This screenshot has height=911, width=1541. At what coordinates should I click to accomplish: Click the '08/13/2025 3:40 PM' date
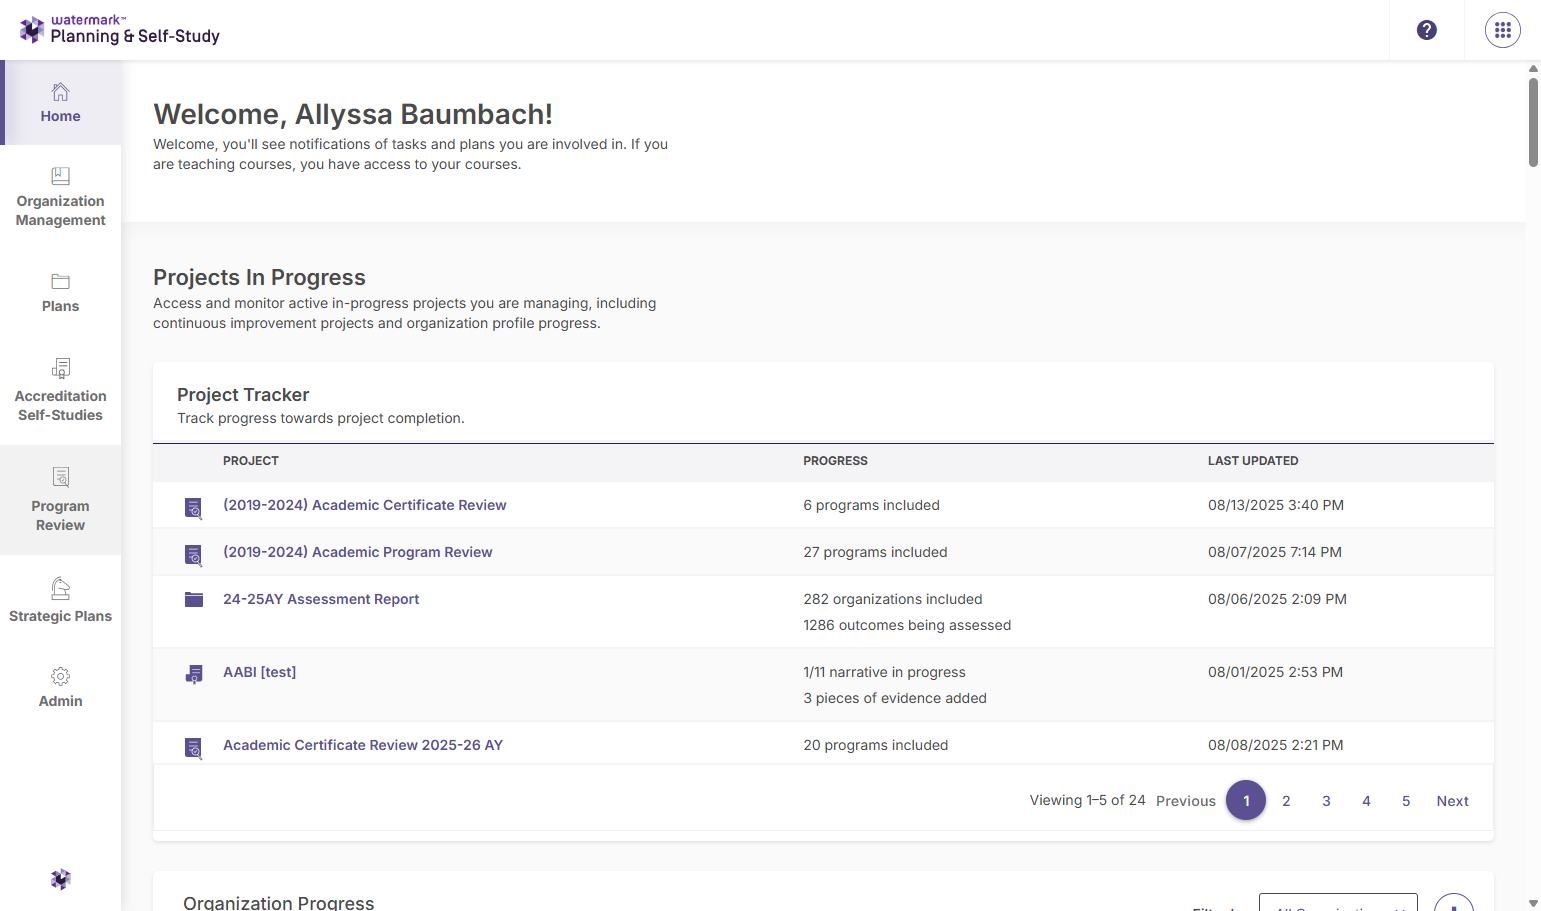click(x=1276, y=505)
